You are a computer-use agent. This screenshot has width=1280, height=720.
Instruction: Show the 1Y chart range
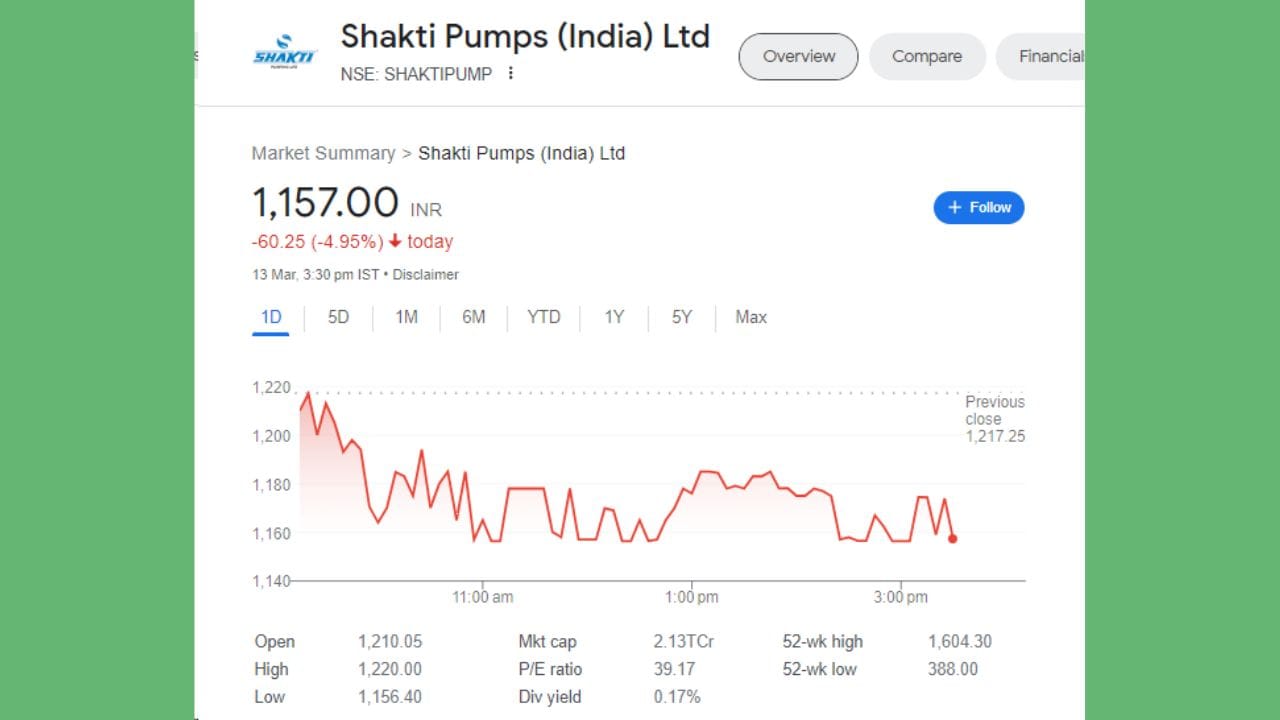pos(614,317)
